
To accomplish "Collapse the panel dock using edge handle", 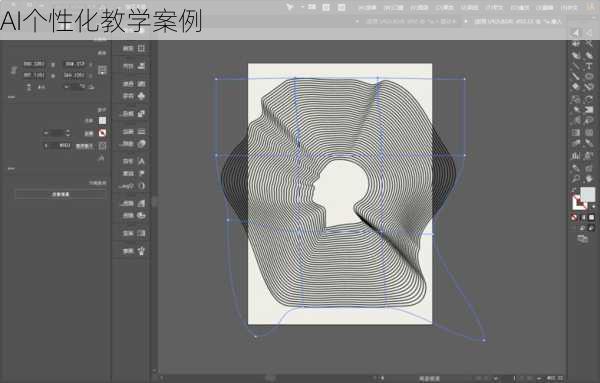I will click(x=154, y=202).
